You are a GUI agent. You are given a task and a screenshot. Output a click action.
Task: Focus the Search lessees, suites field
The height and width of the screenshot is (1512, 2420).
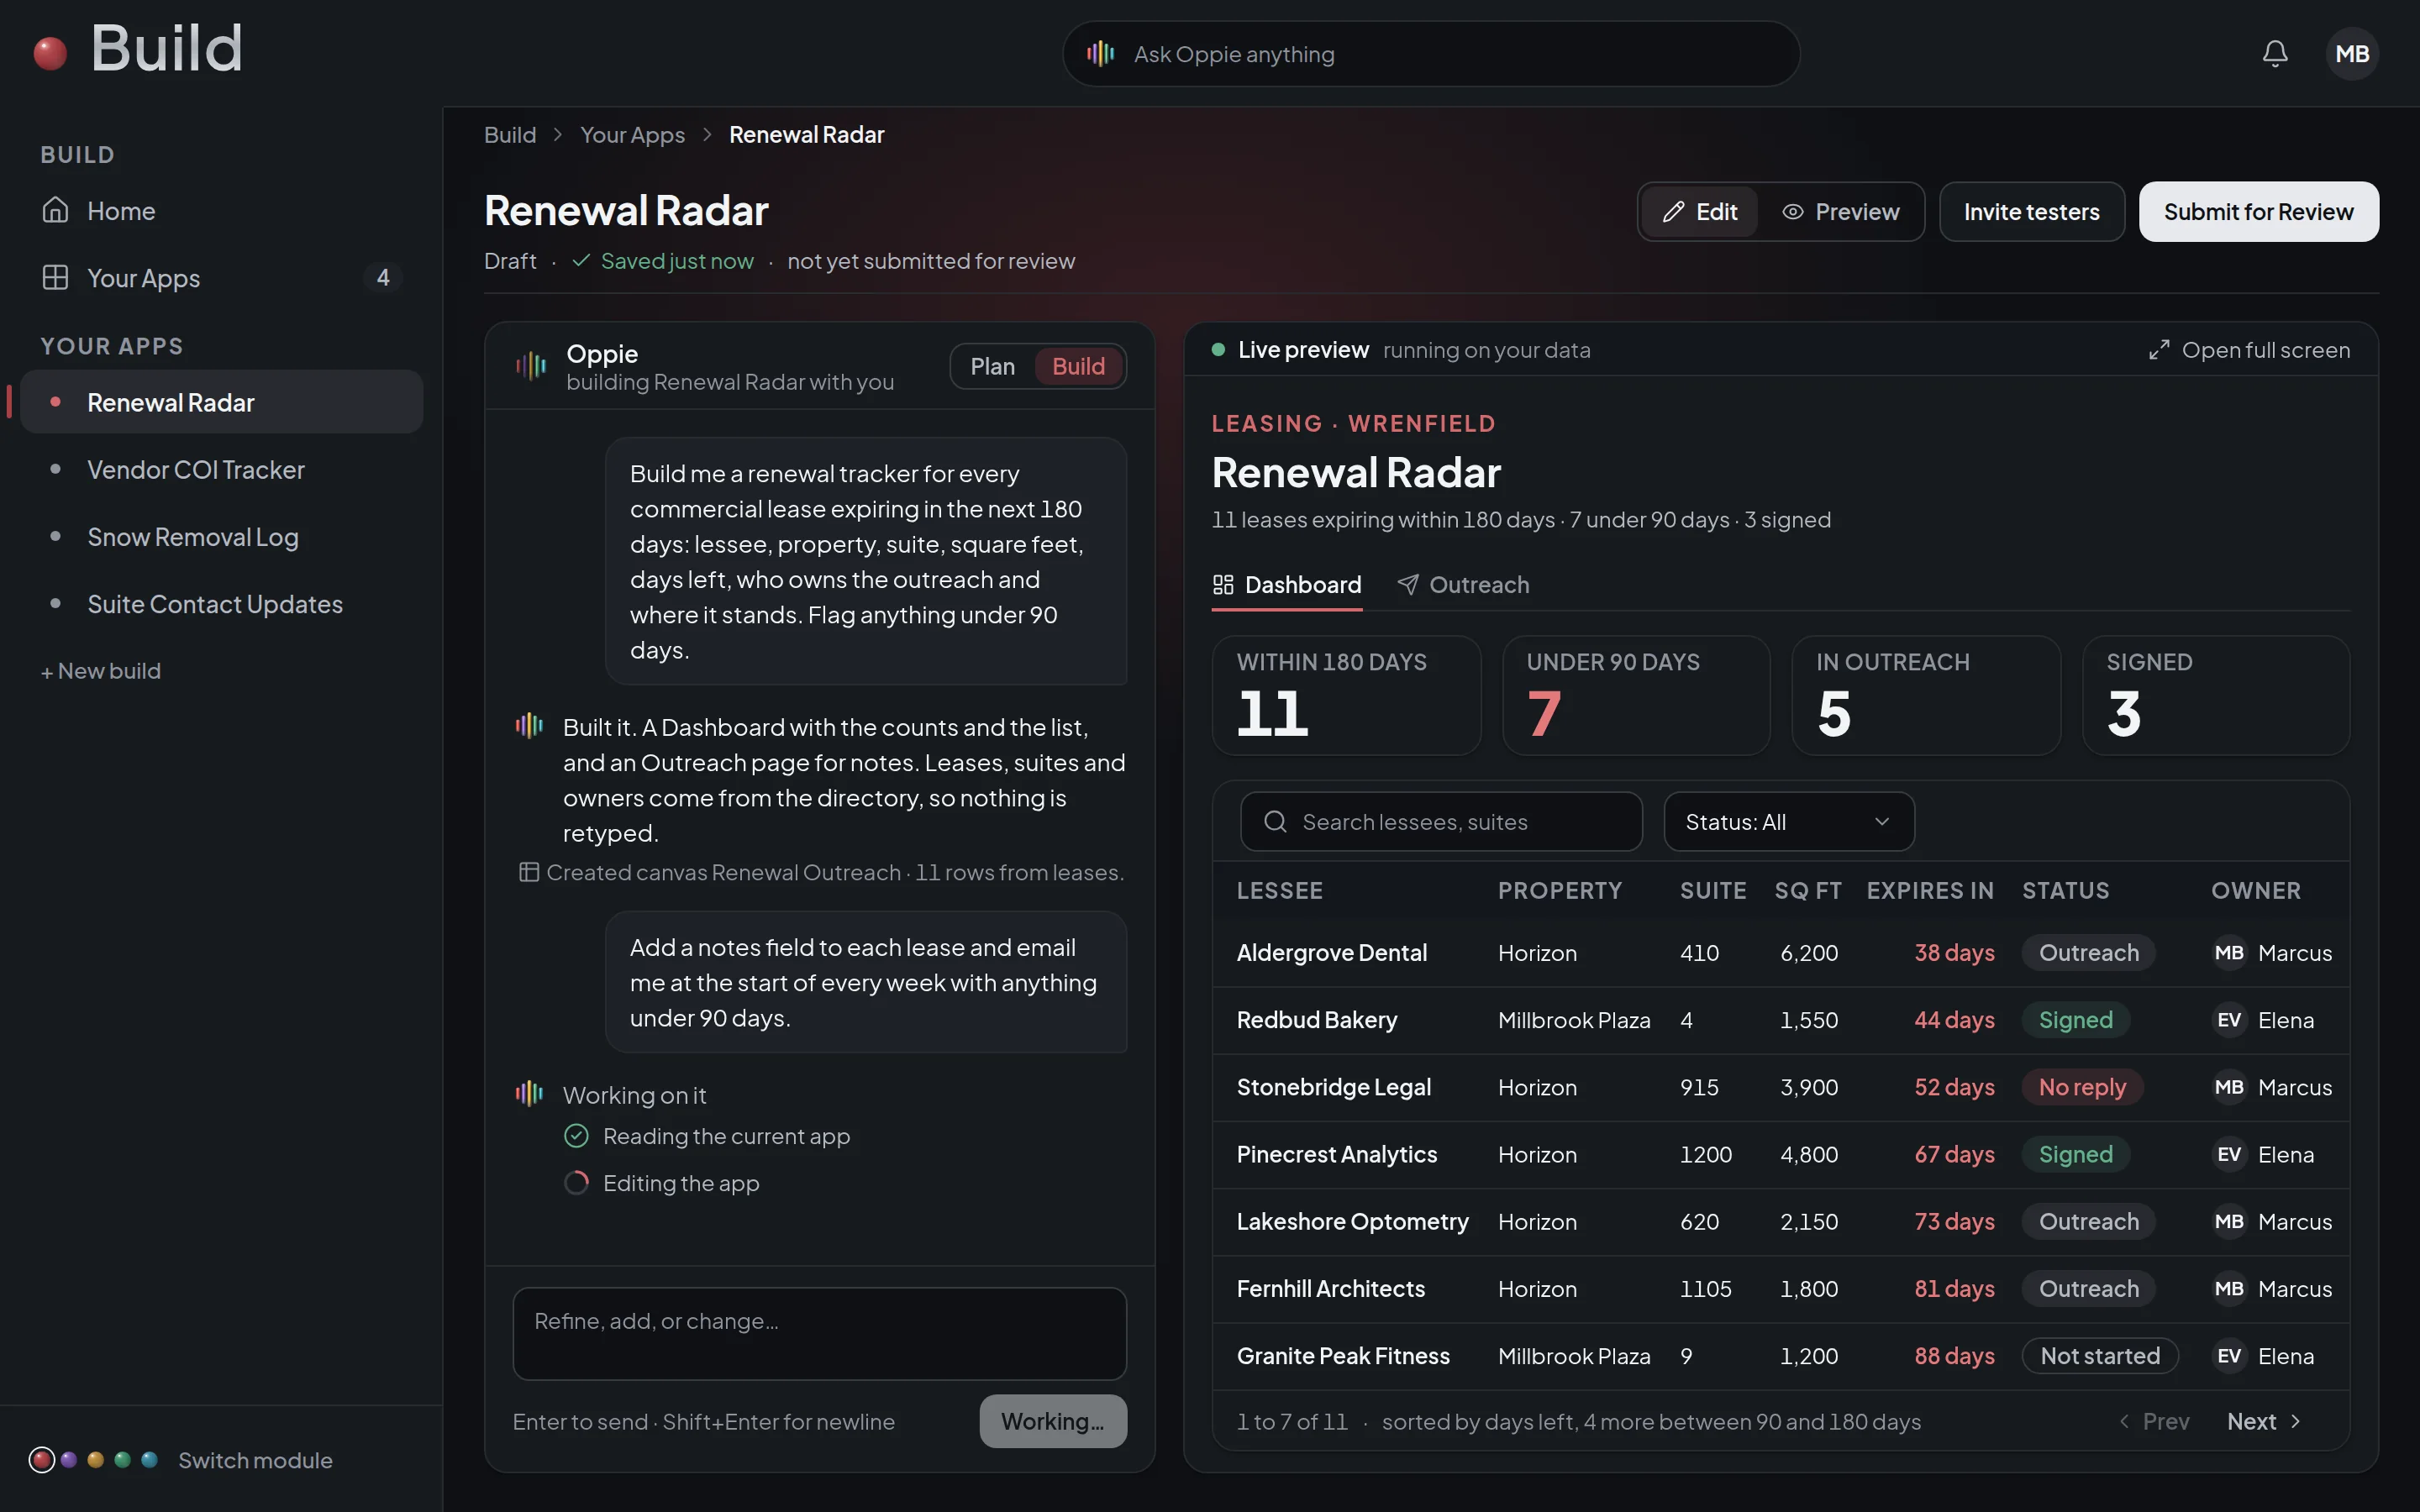[x=1441, y=822]
